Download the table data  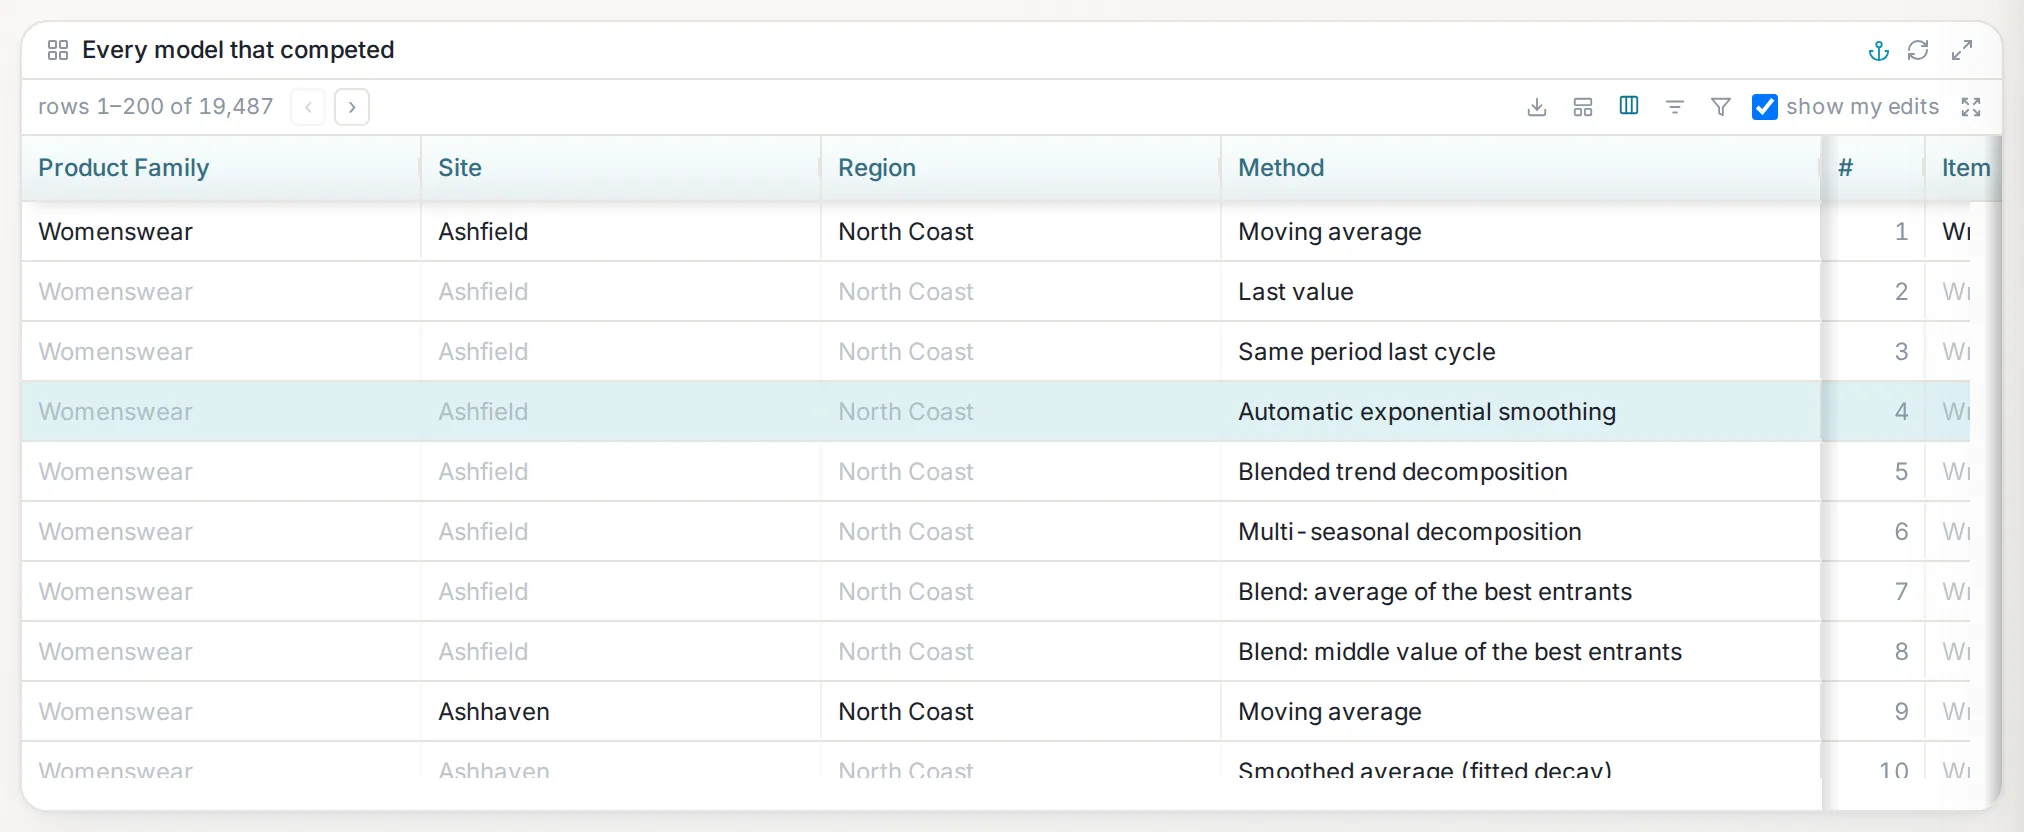click(1537, 107)
